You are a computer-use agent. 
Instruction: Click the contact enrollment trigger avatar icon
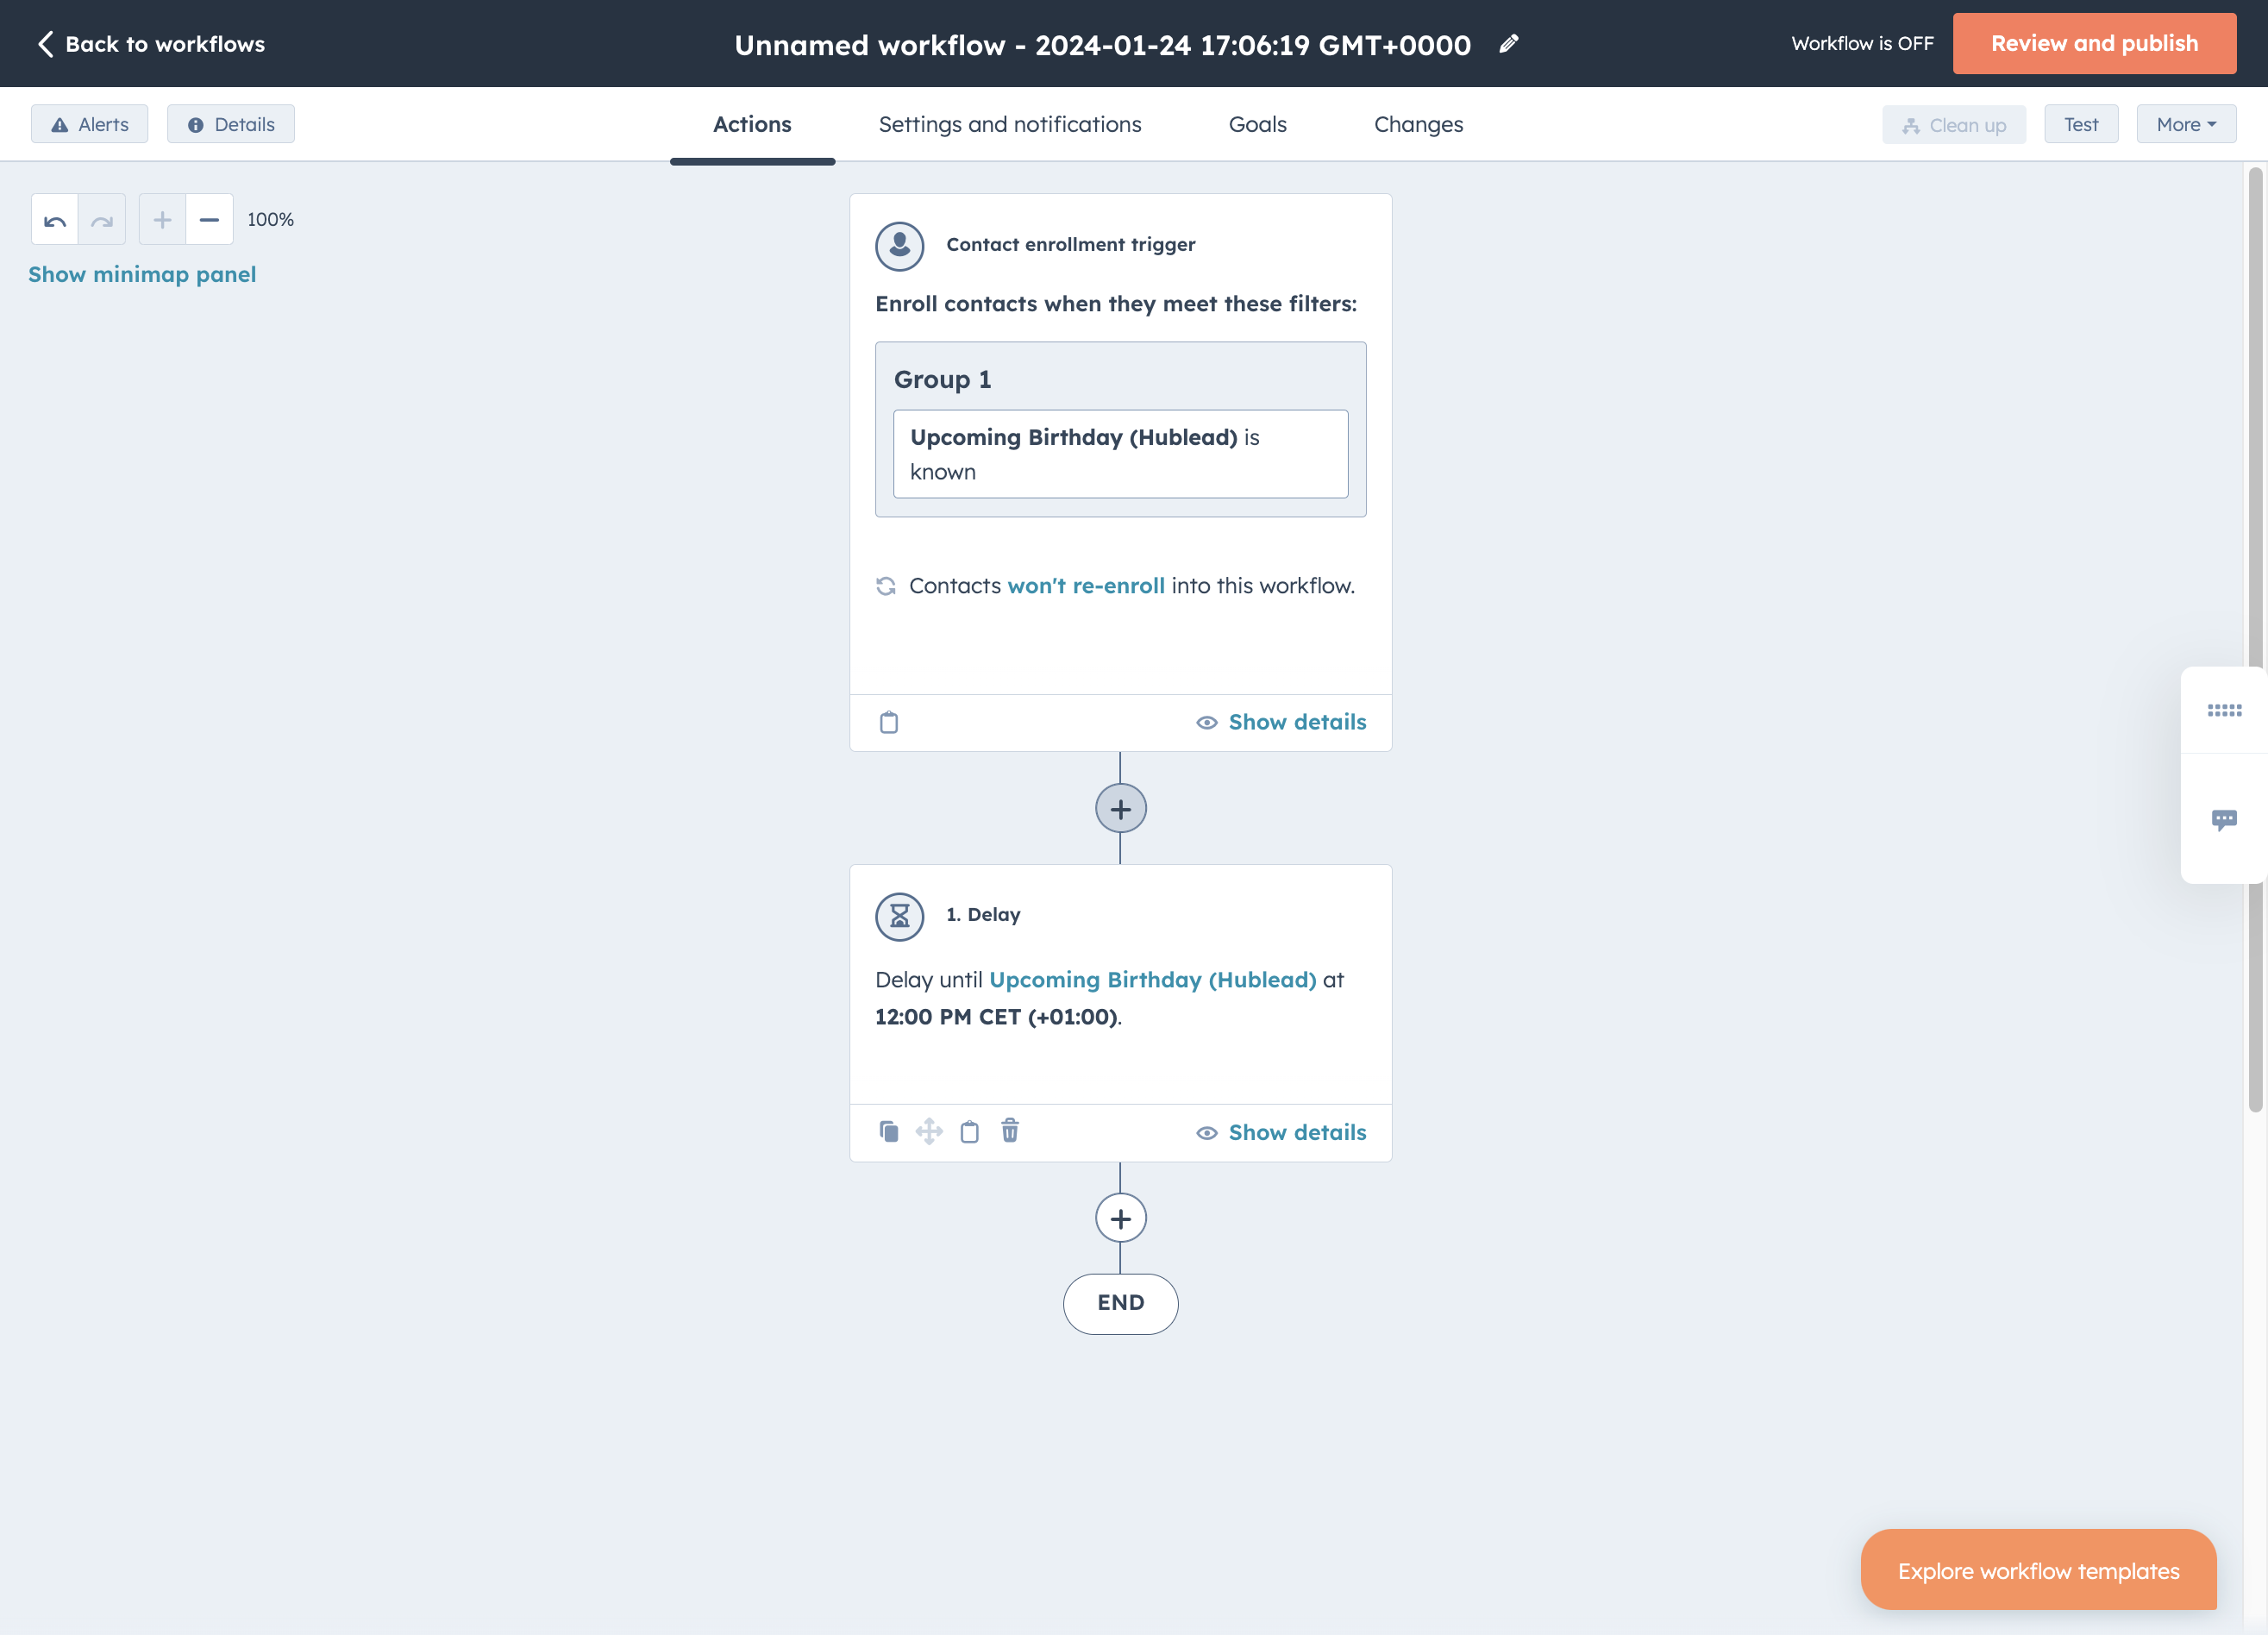pos(899,246)
